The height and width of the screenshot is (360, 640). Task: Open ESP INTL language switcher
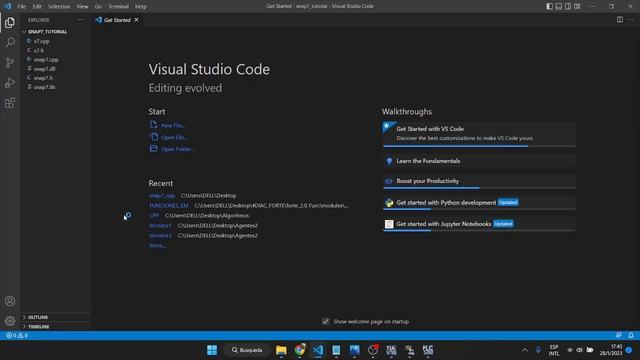coord(554,350)
